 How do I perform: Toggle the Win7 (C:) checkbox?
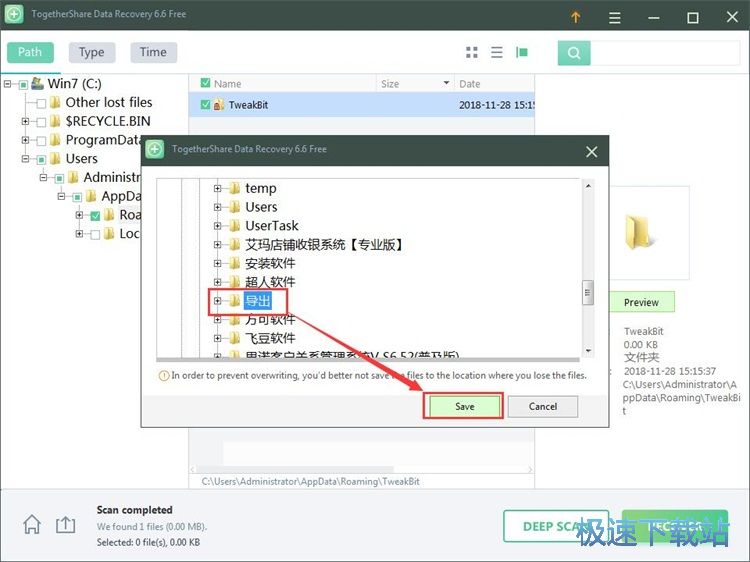tap(23, 85)
